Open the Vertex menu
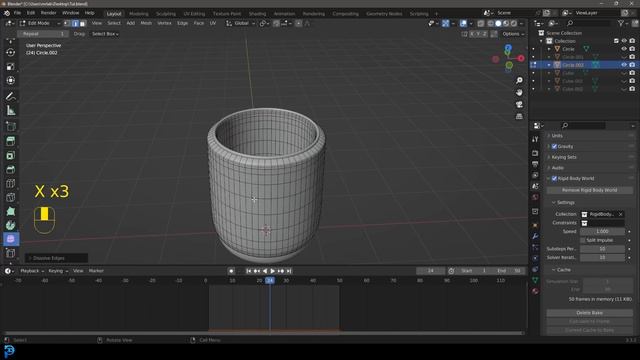The width and height of the screenshot is (640, 360). pyautogui.click(x=164, y=23)
